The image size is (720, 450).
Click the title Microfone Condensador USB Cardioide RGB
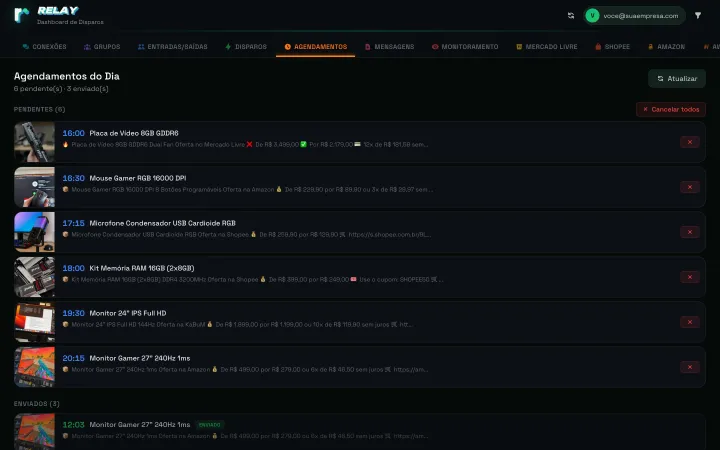163,223
